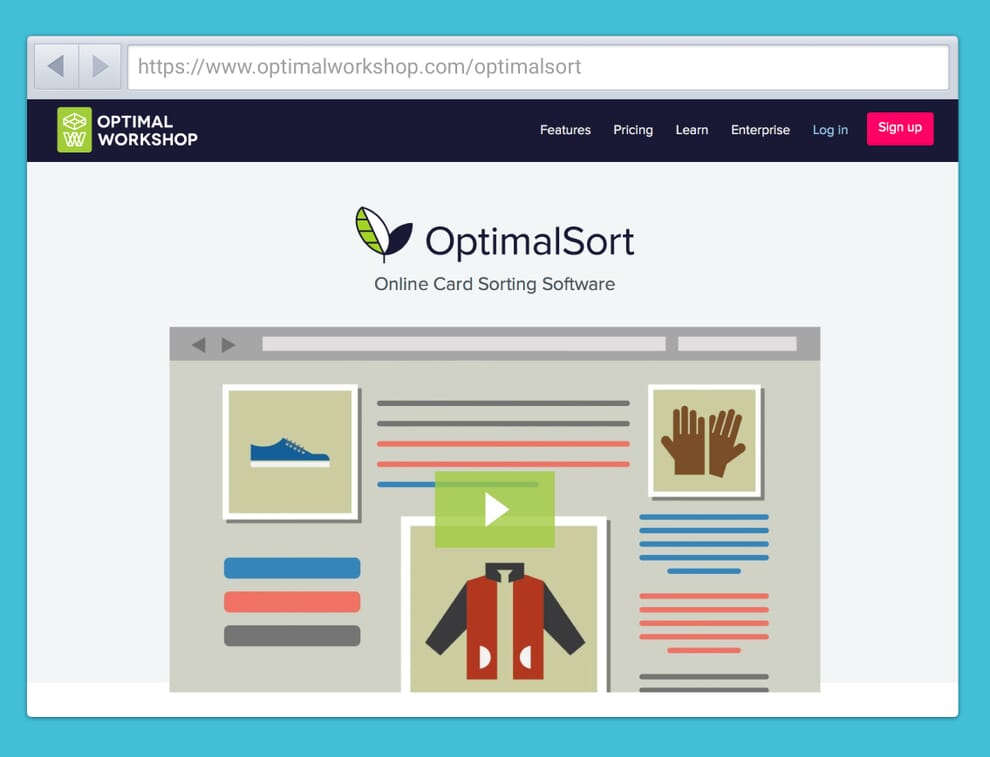Image resolution: width=990 pixels, height=757 pixels.
Task: Focus the address bar with optimalworkshop URL
Action: point(538,67)
